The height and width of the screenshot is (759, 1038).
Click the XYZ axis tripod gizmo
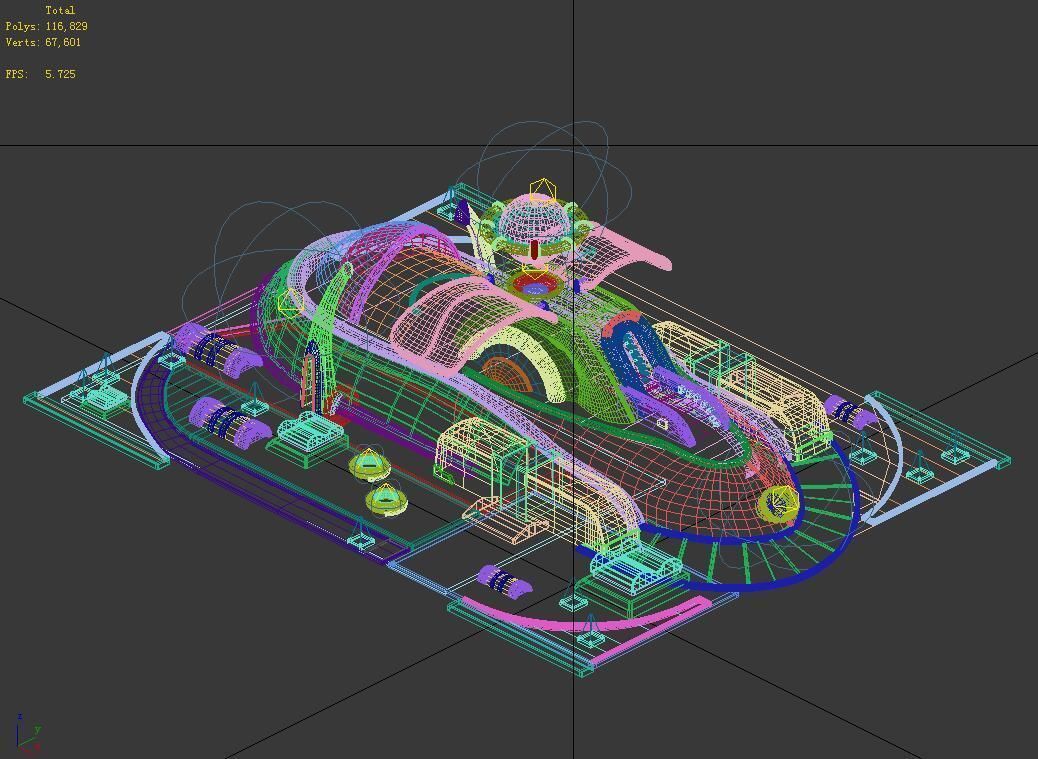28,733
